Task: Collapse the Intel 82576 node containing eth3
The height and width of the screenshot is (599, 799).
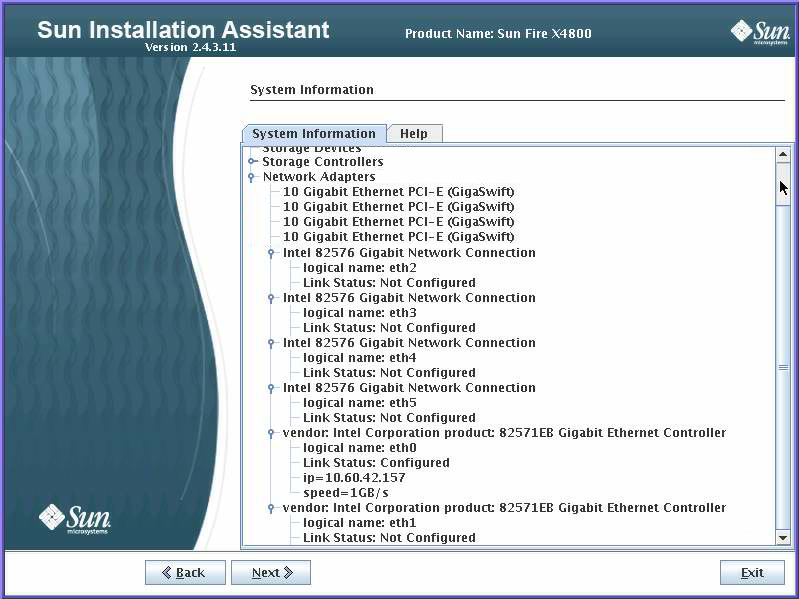Action: (271, 297)
